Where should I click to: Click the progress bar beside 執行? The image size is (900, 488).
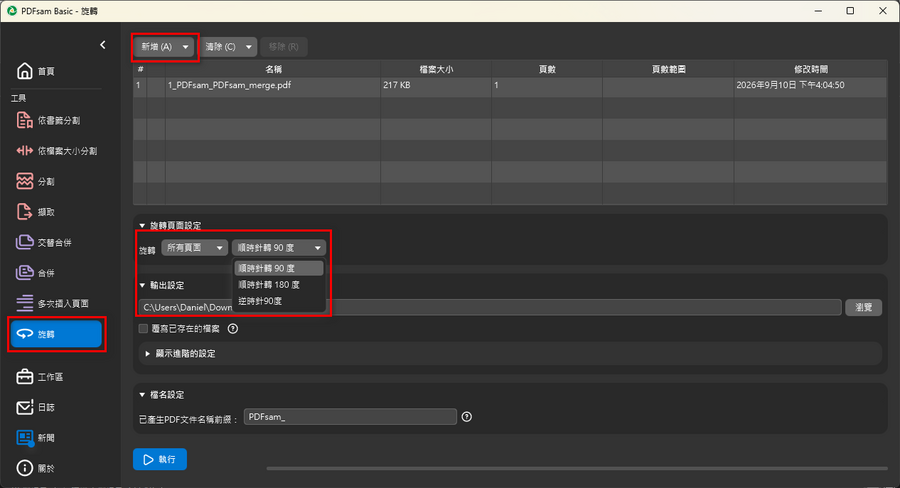576,468
